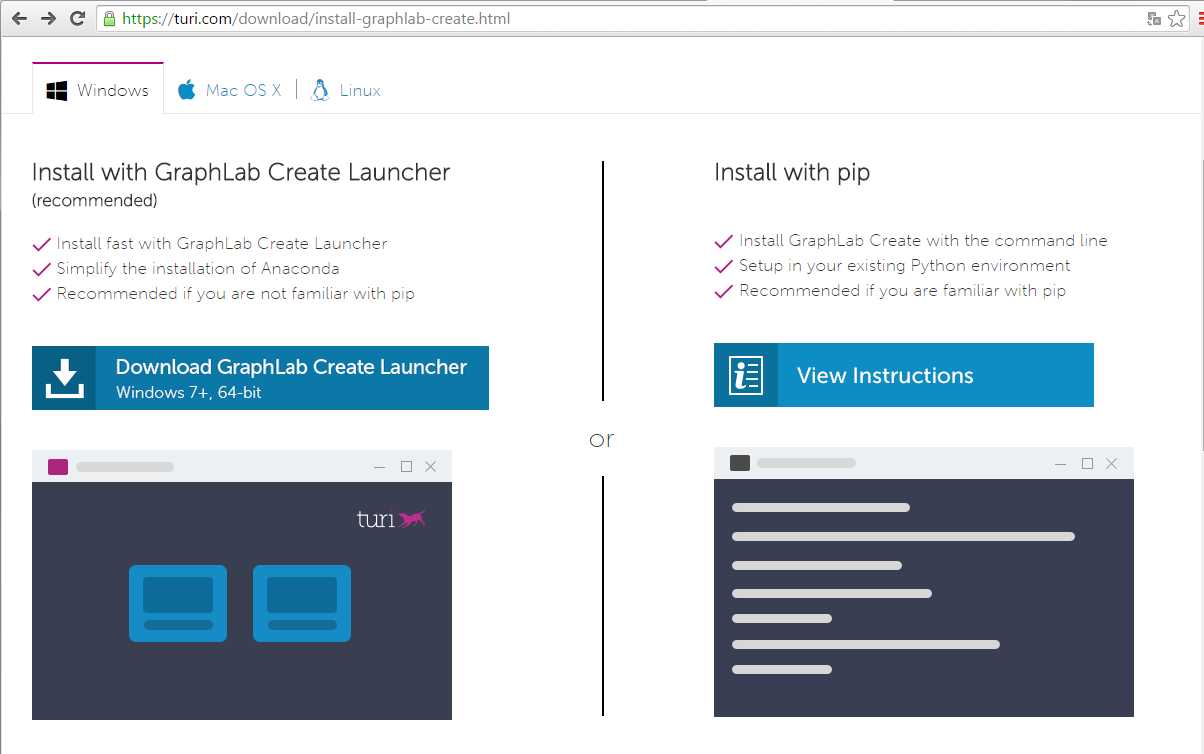The image size is (1204, 754).
Task: Click the turi logo in launcher illustration
Action: tap(391, 519)
